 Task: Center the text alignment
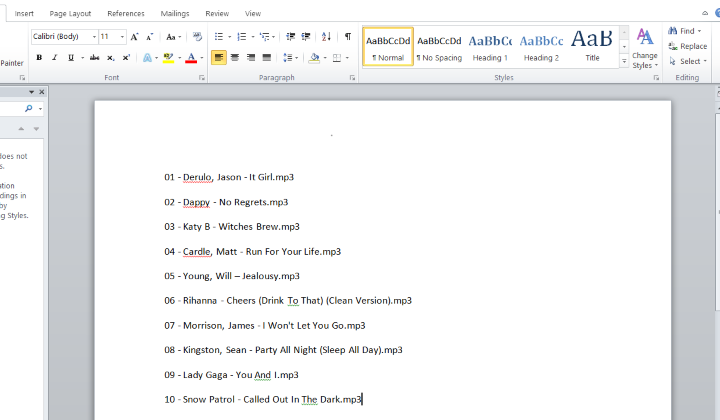point(235,58)
